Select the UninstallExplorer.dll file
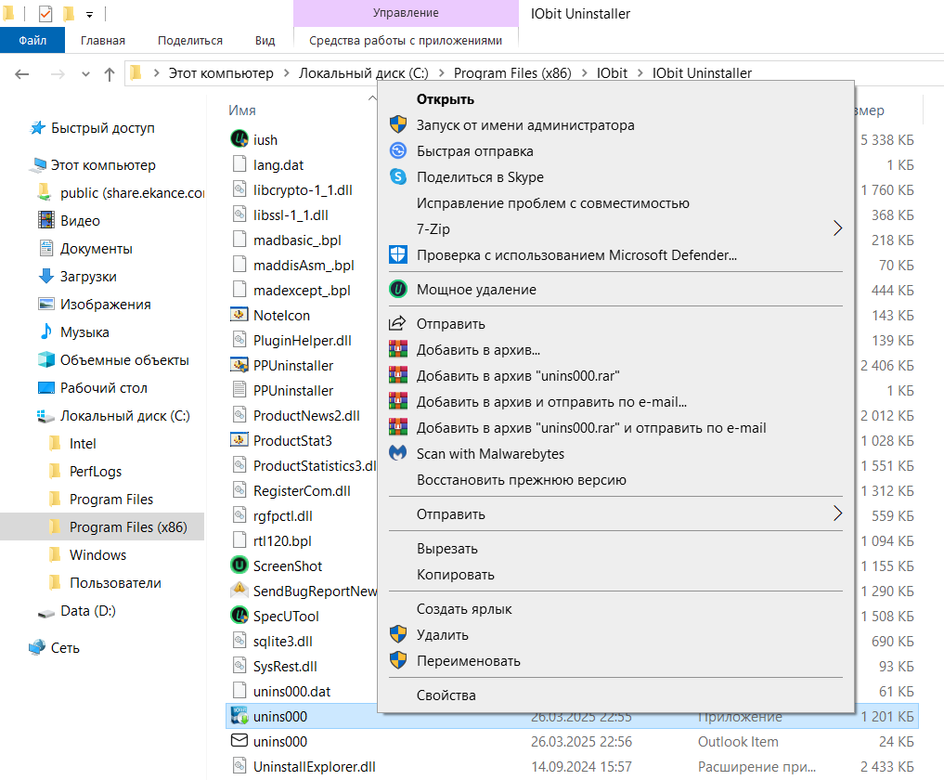 point(314,766)
